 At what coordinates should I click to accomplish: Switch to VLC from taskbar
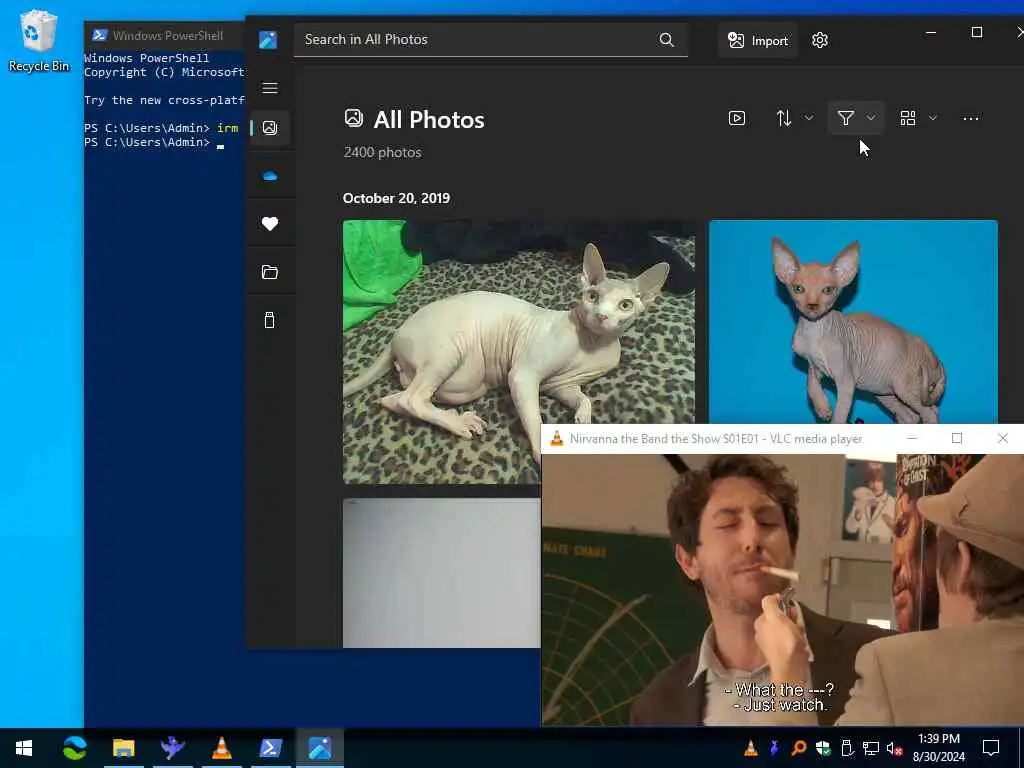coord(221,748)
